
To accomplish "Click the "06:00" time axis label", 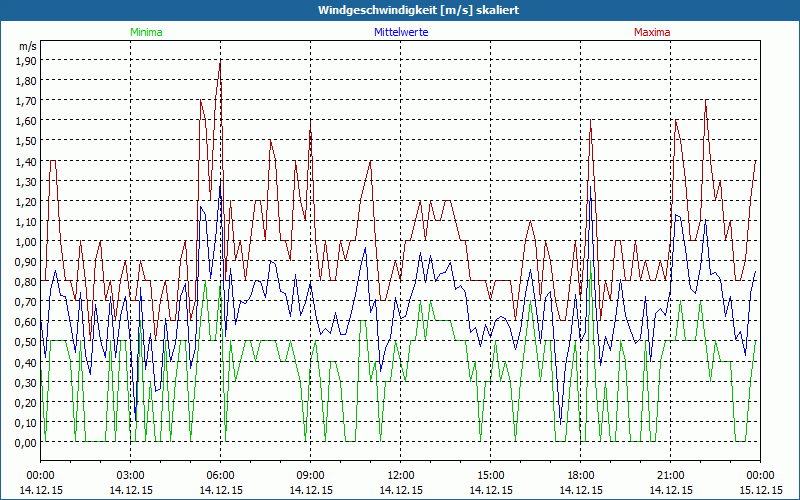I will coord(220,476).
